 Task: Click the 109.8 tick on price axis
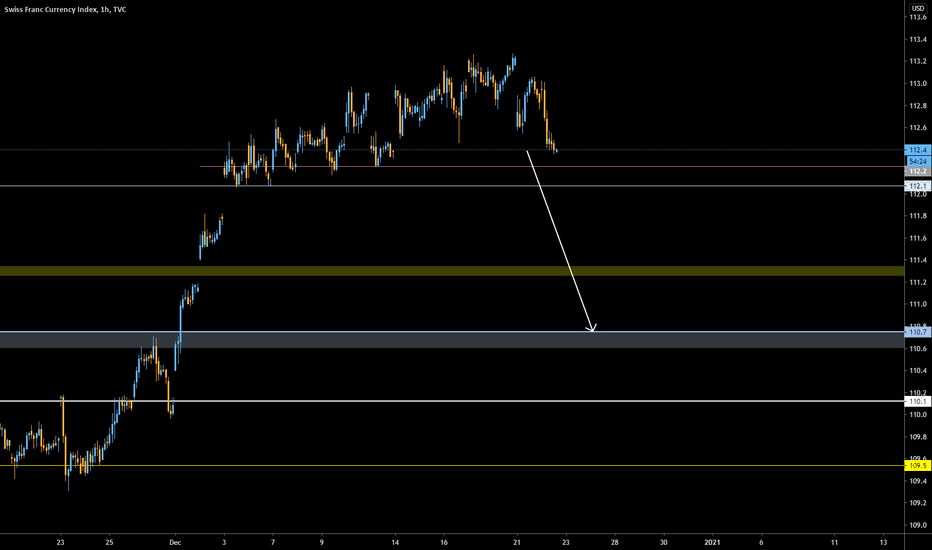[x=917, y=436]
